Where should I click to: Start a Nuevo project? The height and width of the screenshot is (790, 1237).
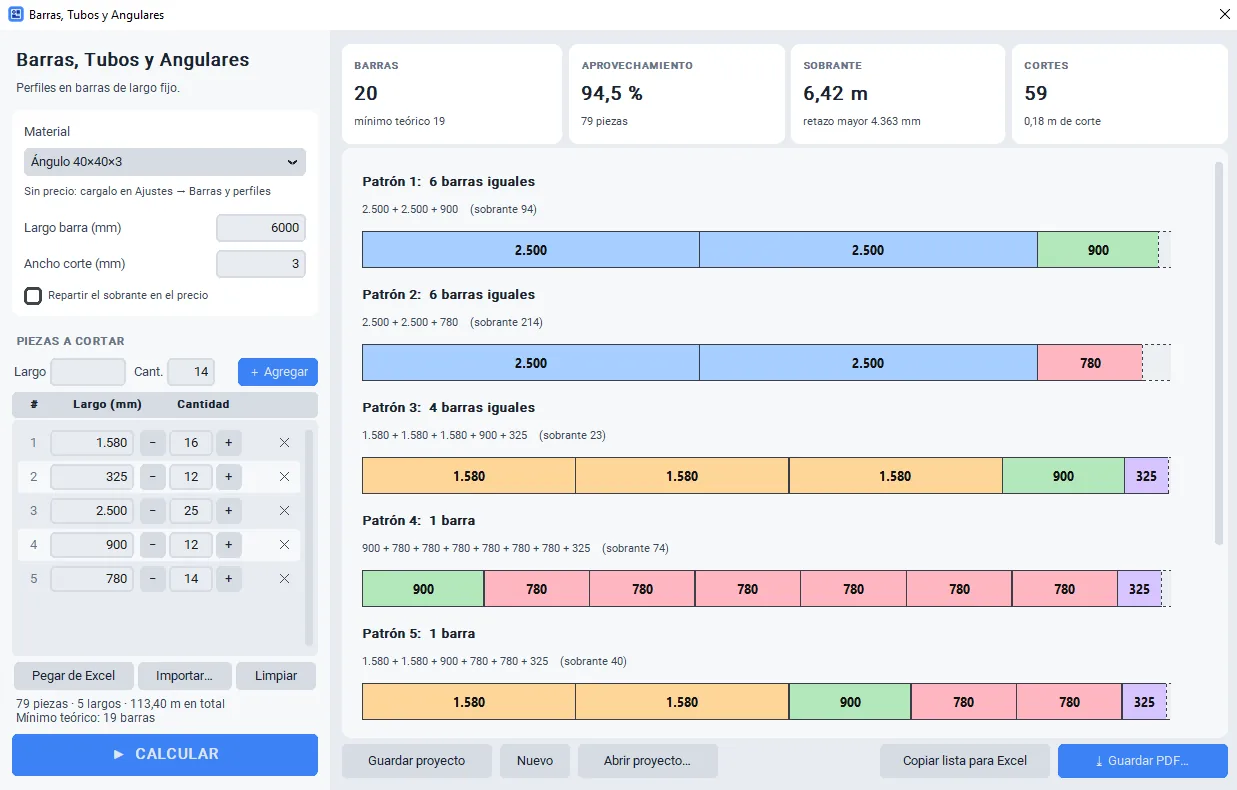click(x=535, y=761)
